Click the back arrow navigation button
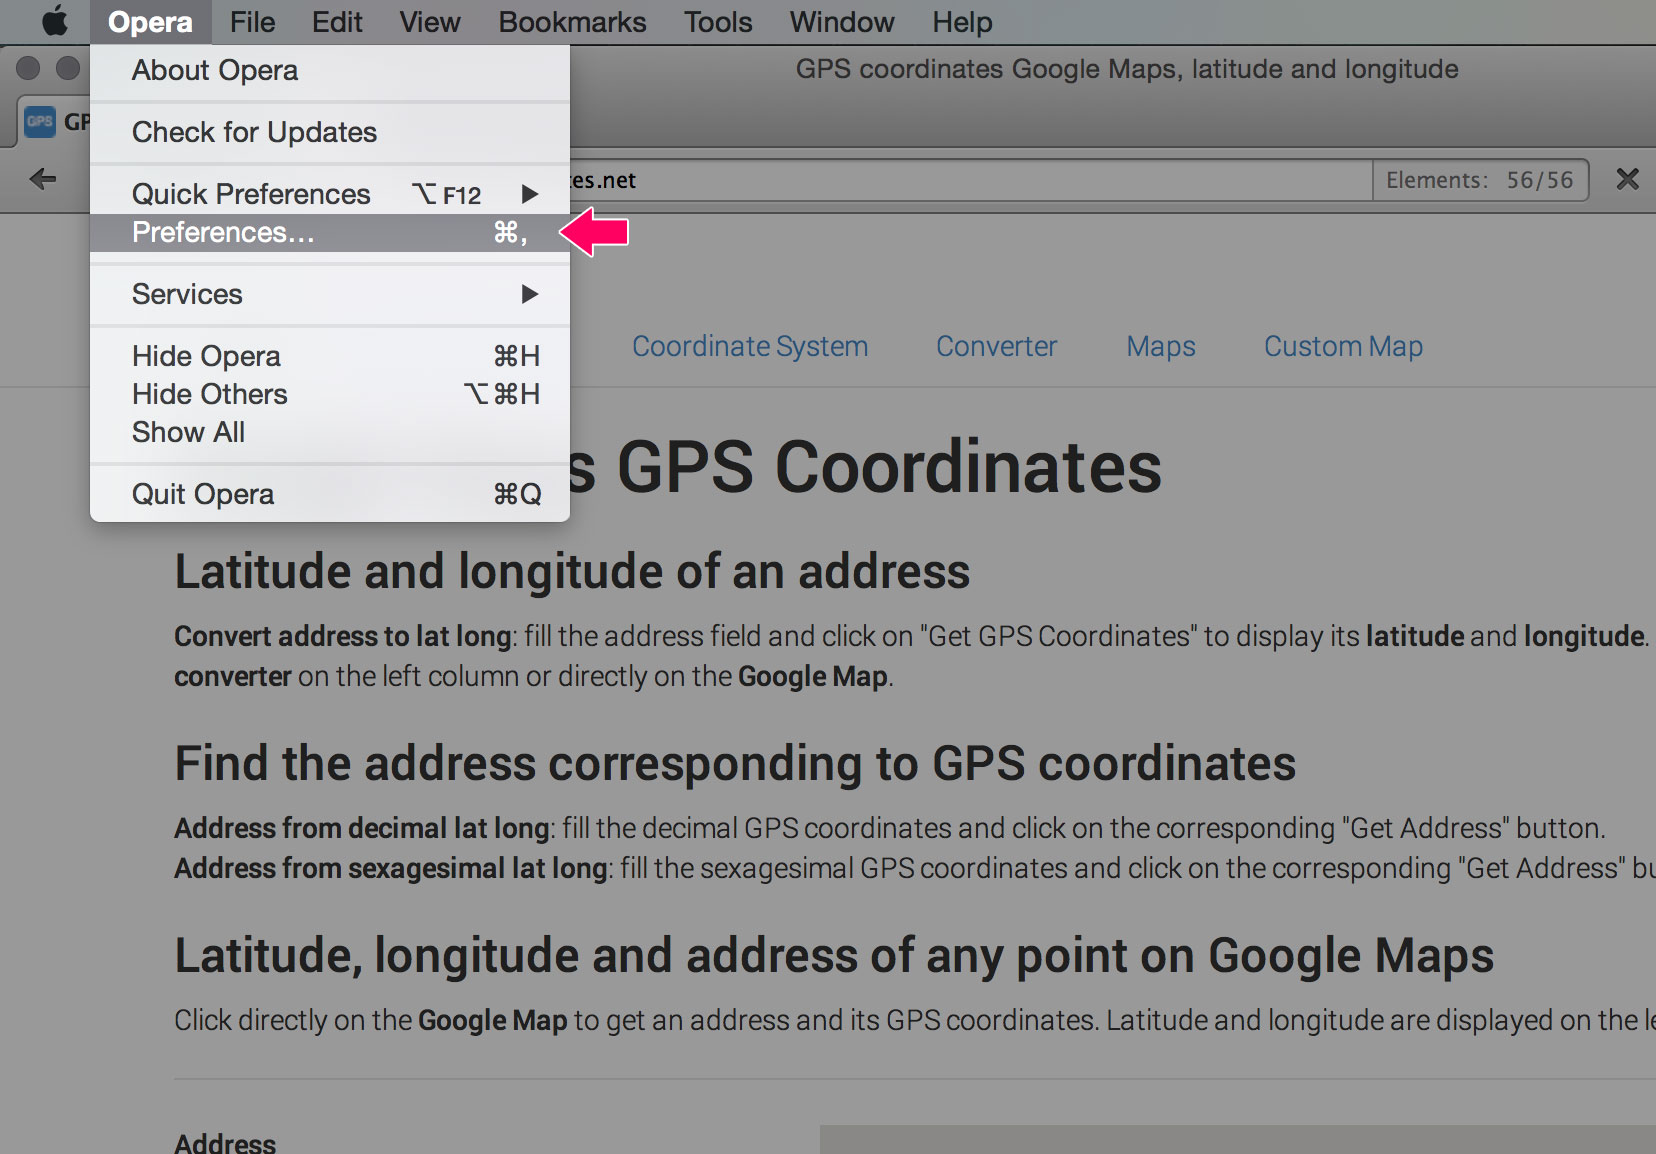This screenshot has height=1154, width=1656. coord(43,180)
